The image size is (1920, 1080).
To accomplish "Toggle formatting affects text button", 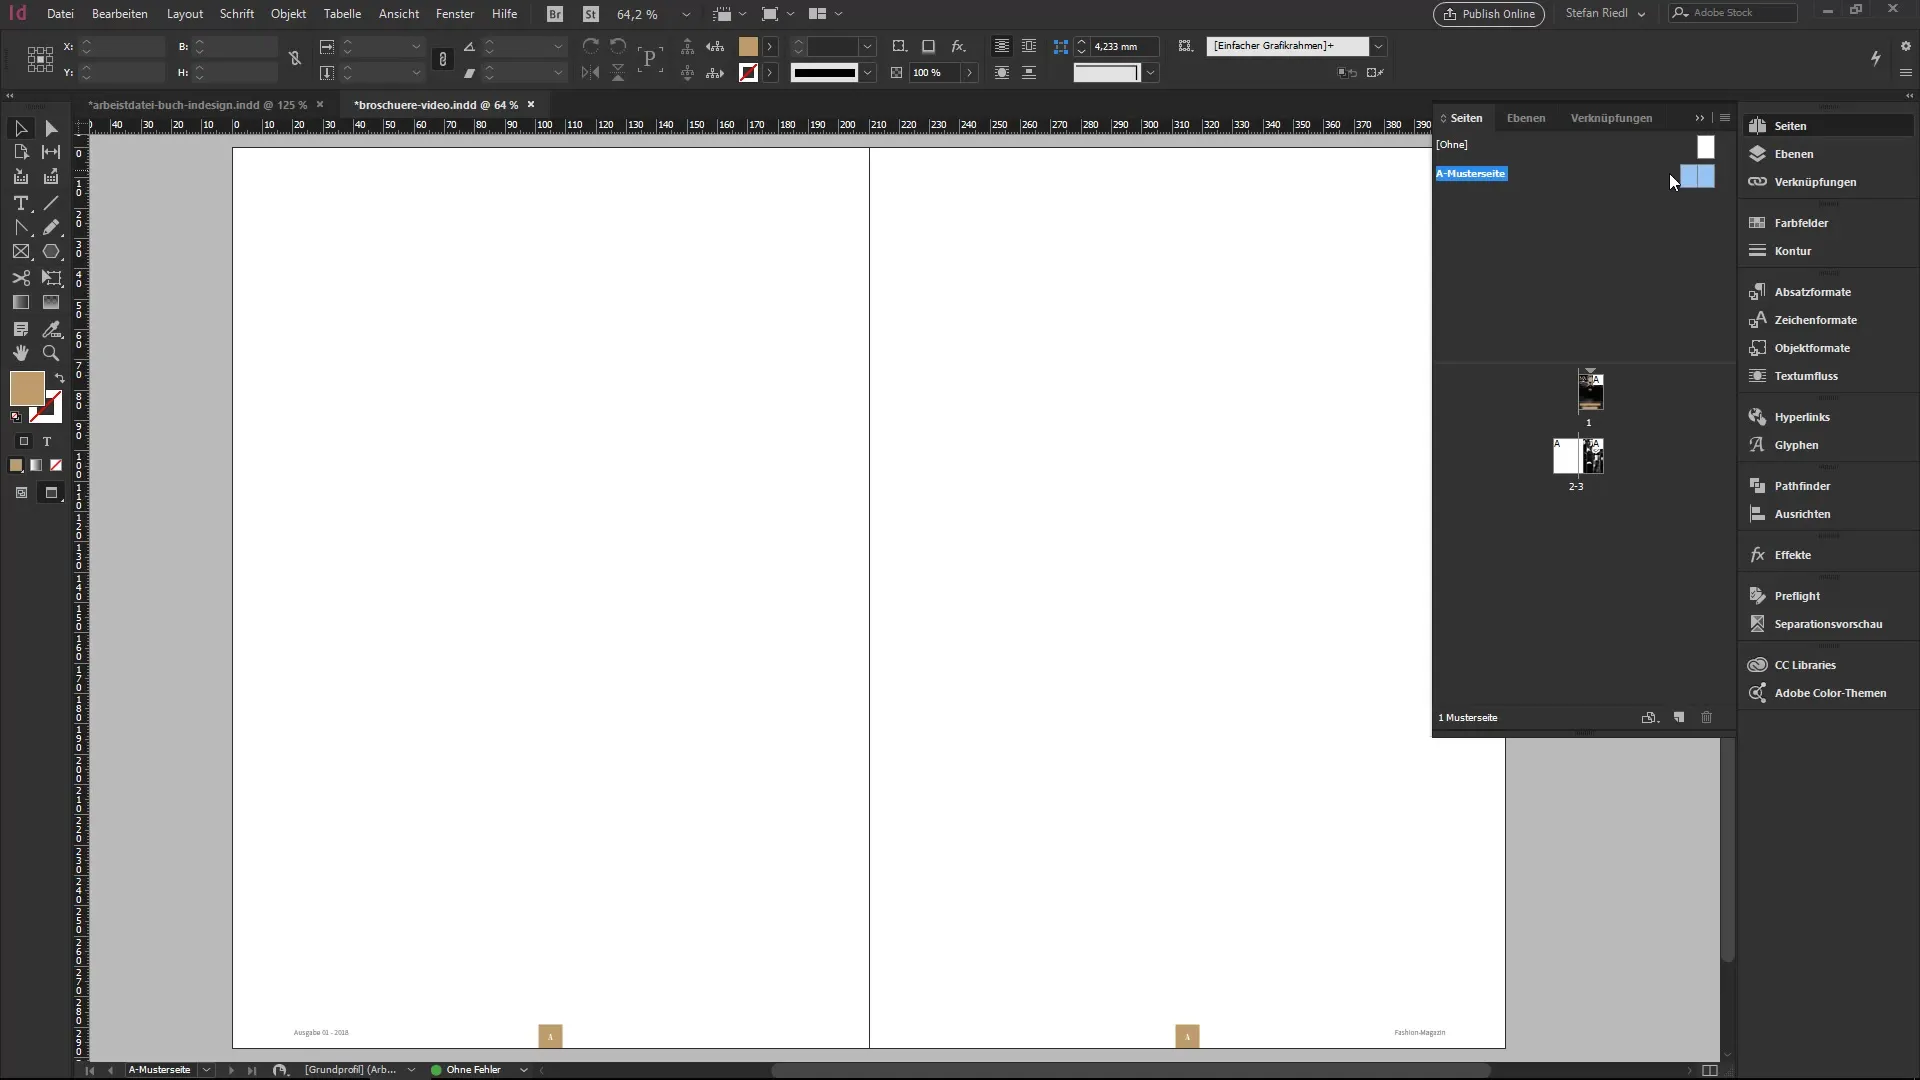I will [46, 441].
